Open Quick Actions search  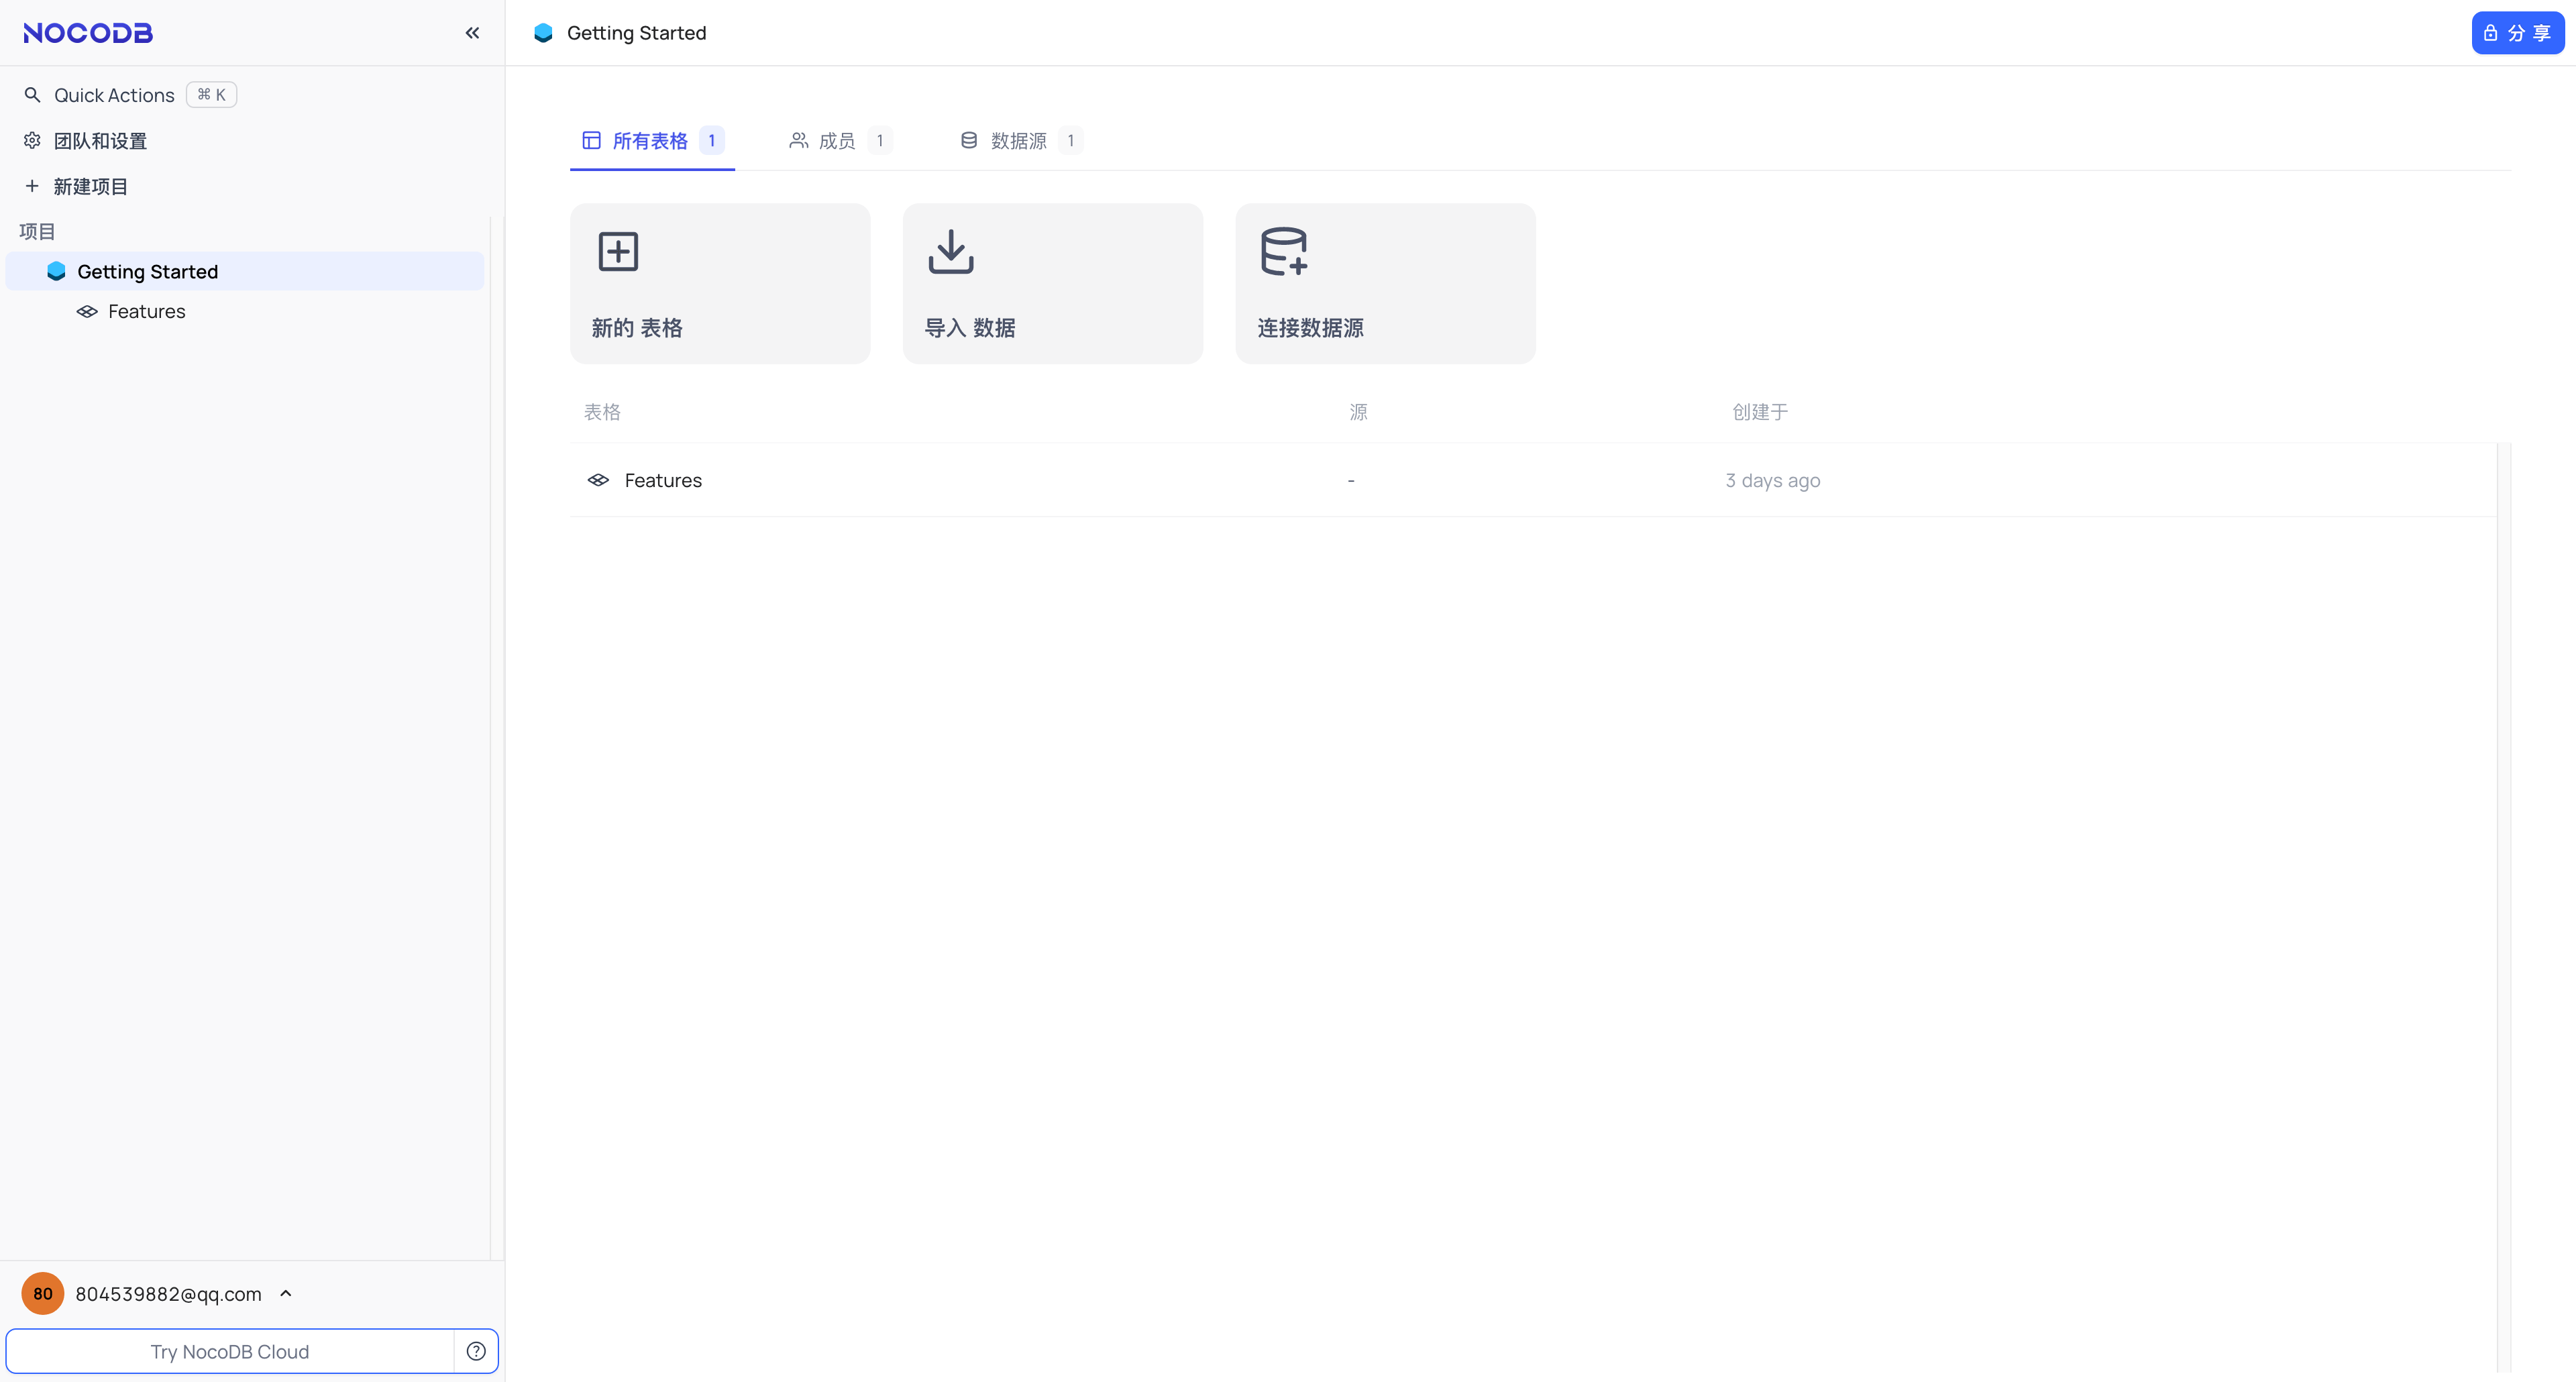(114, 95)
